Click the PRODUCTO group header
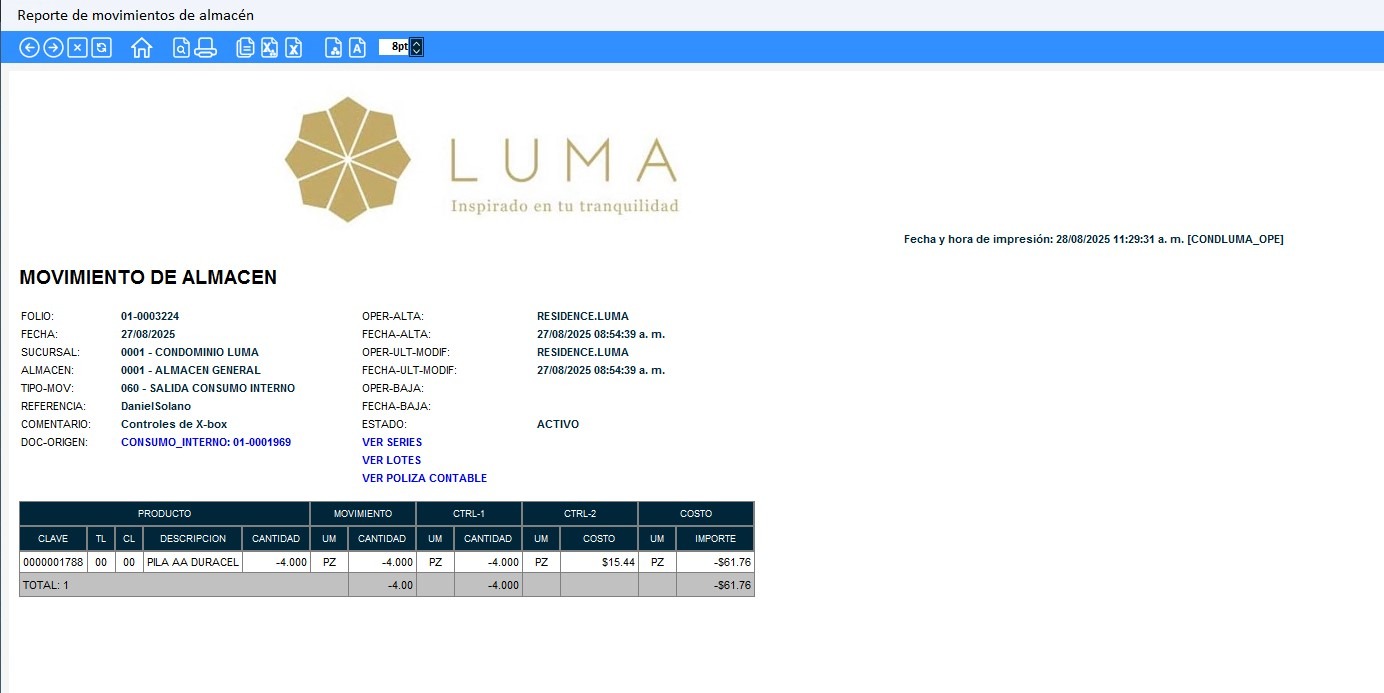This screenshot has width=1384, height=693. pyautogui.click(x=165, y=514)
